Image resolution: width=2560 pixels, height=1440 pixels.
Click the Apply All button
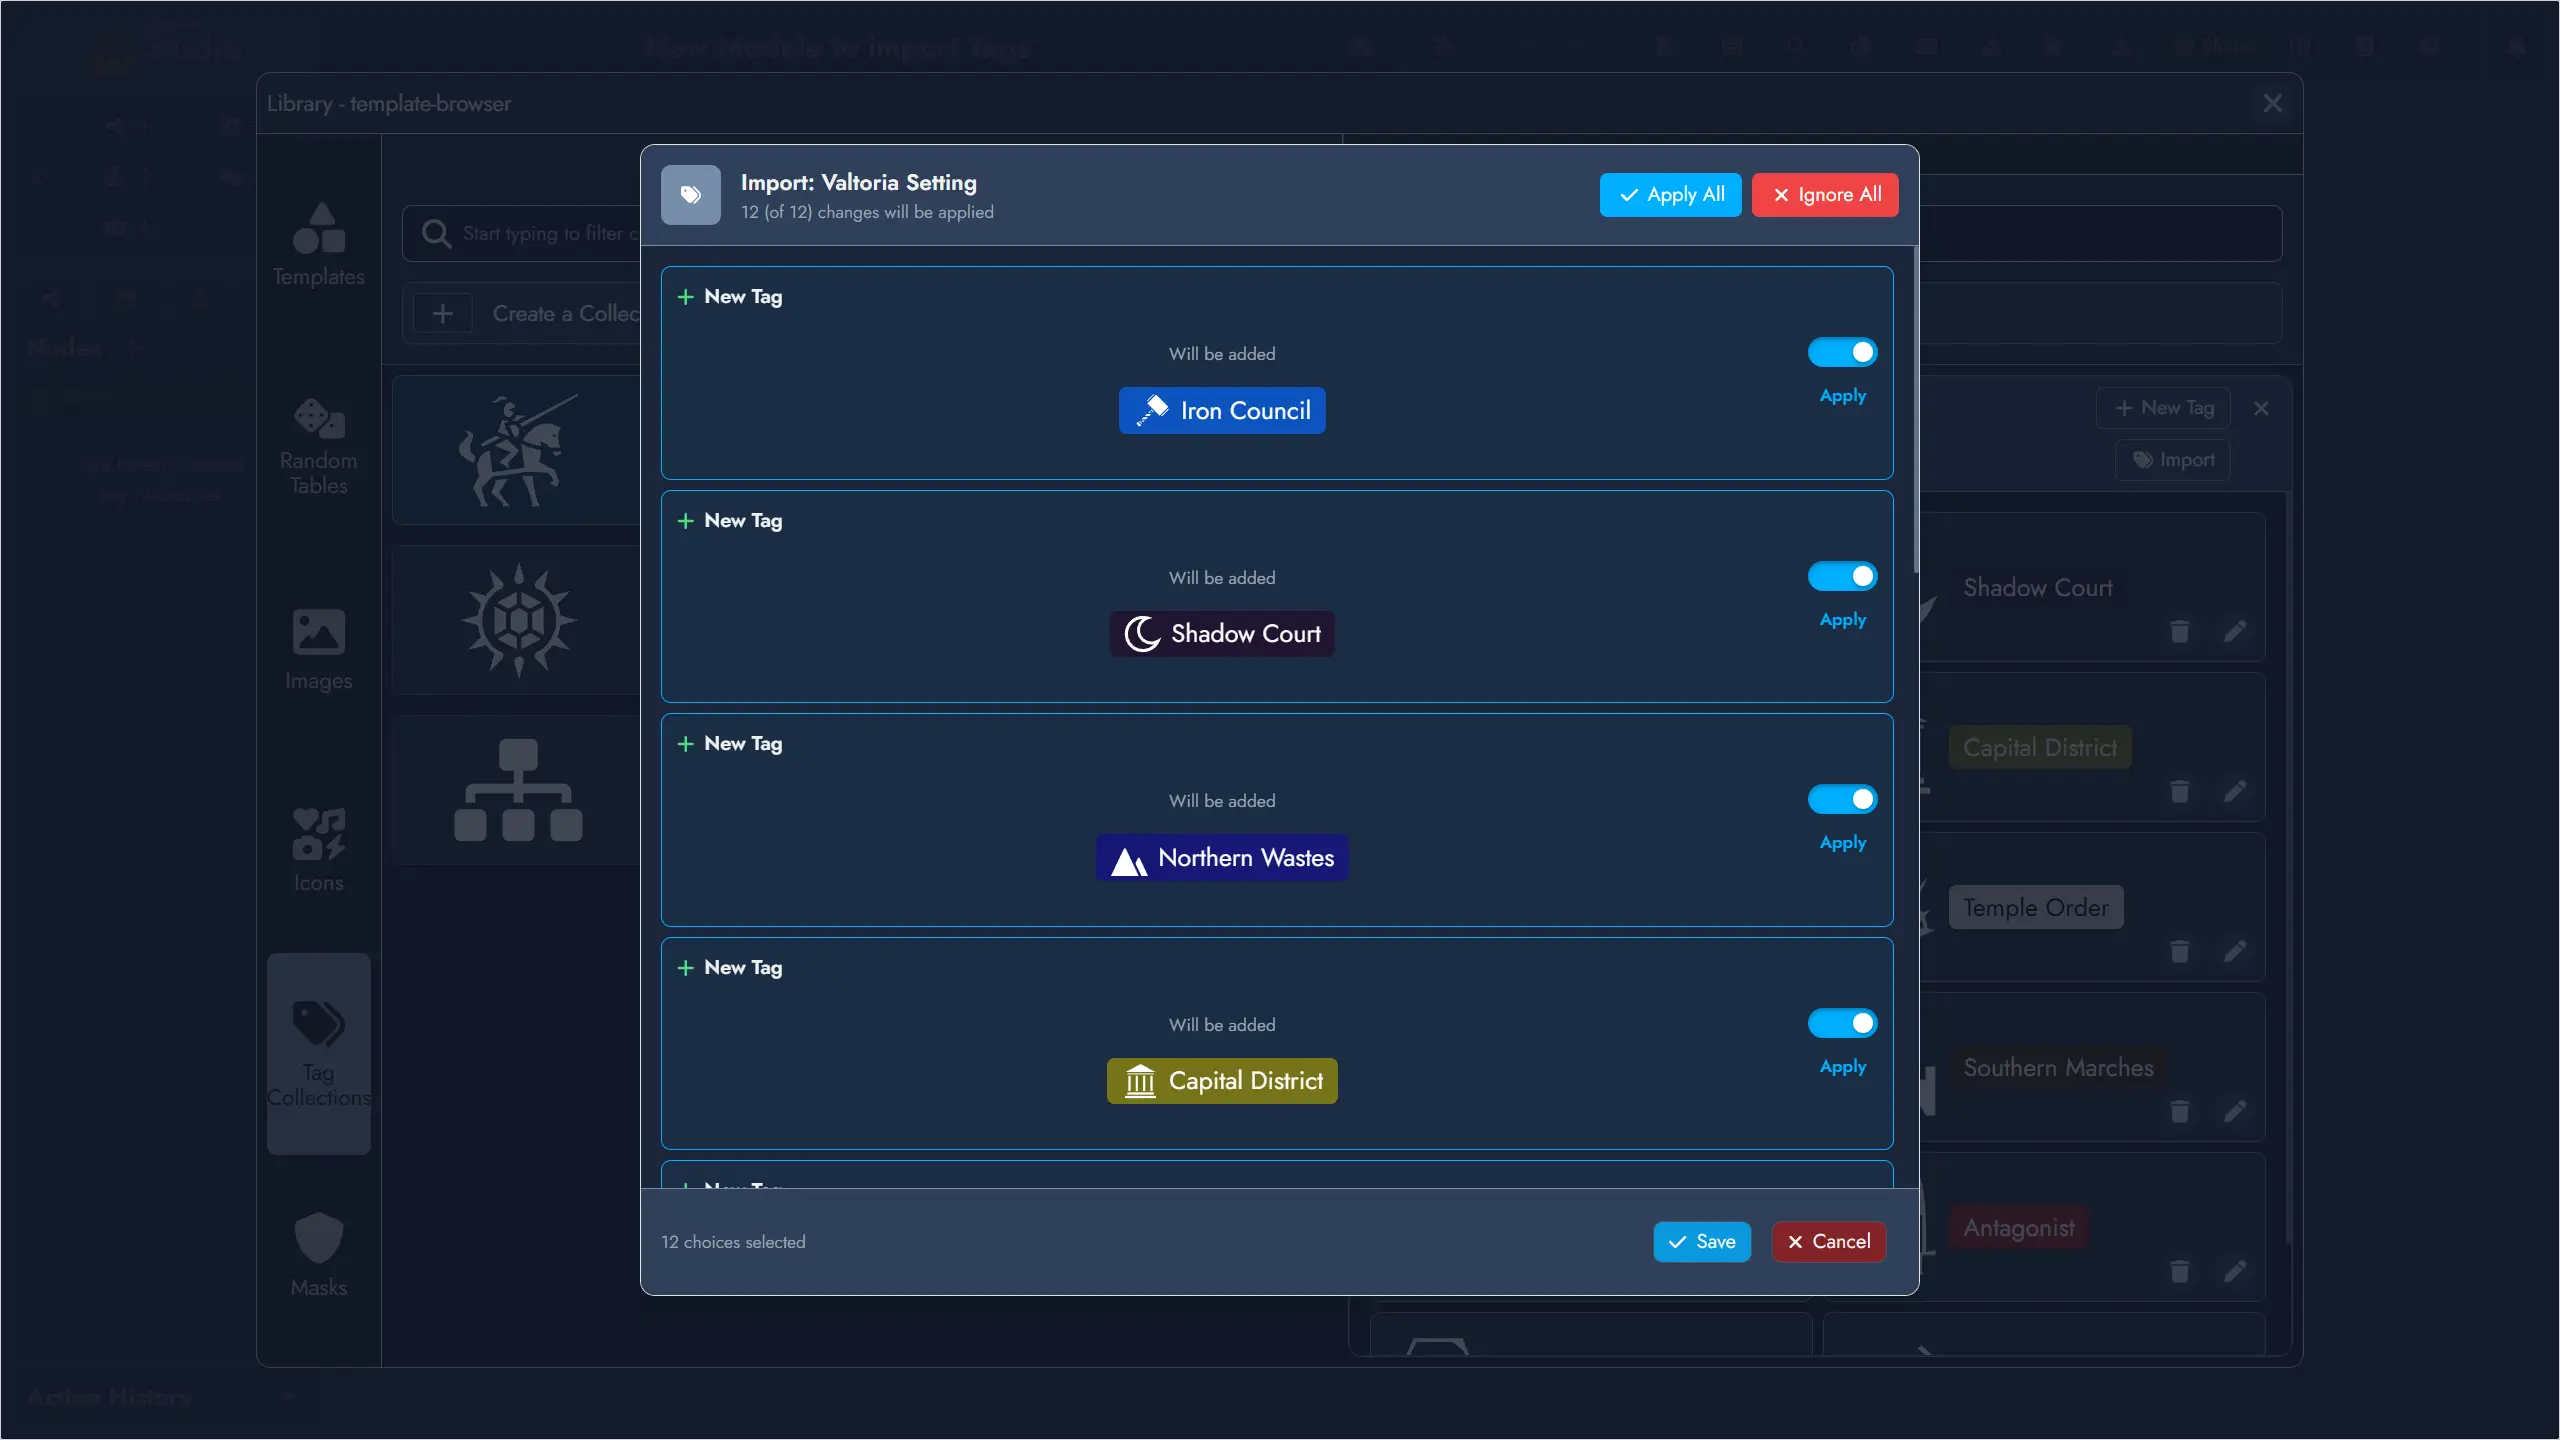click(1669, 194)
